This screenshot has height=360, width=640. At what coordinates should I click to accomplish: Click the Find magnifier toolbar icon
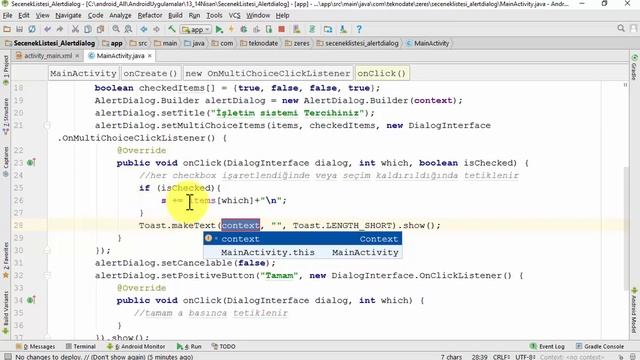(116, 29)
